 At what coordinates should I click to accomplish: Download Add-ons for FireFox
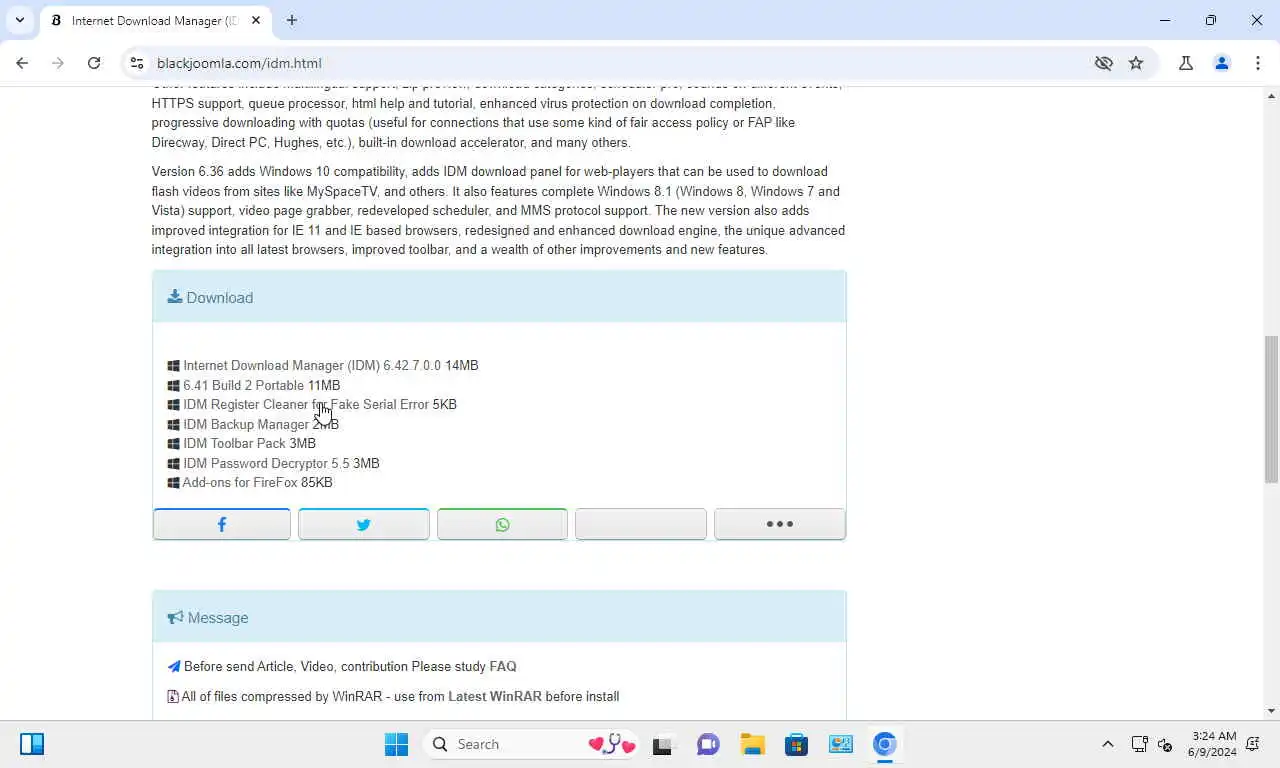tap(240, 482)
